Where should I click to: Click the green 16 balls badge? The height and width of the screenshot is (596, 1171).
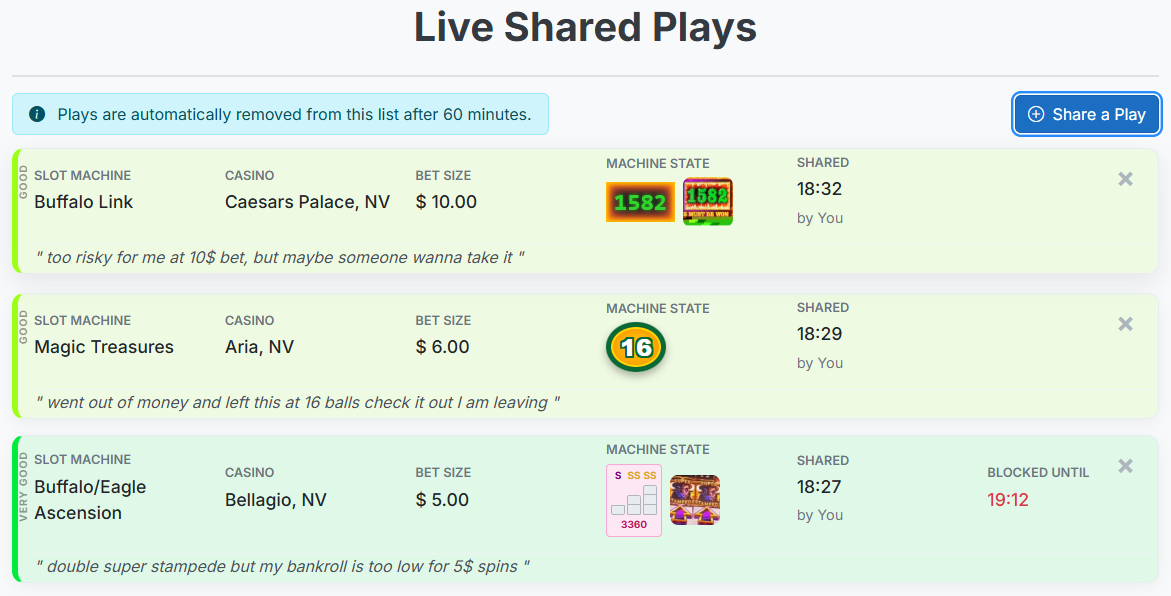tap(636, 348)
